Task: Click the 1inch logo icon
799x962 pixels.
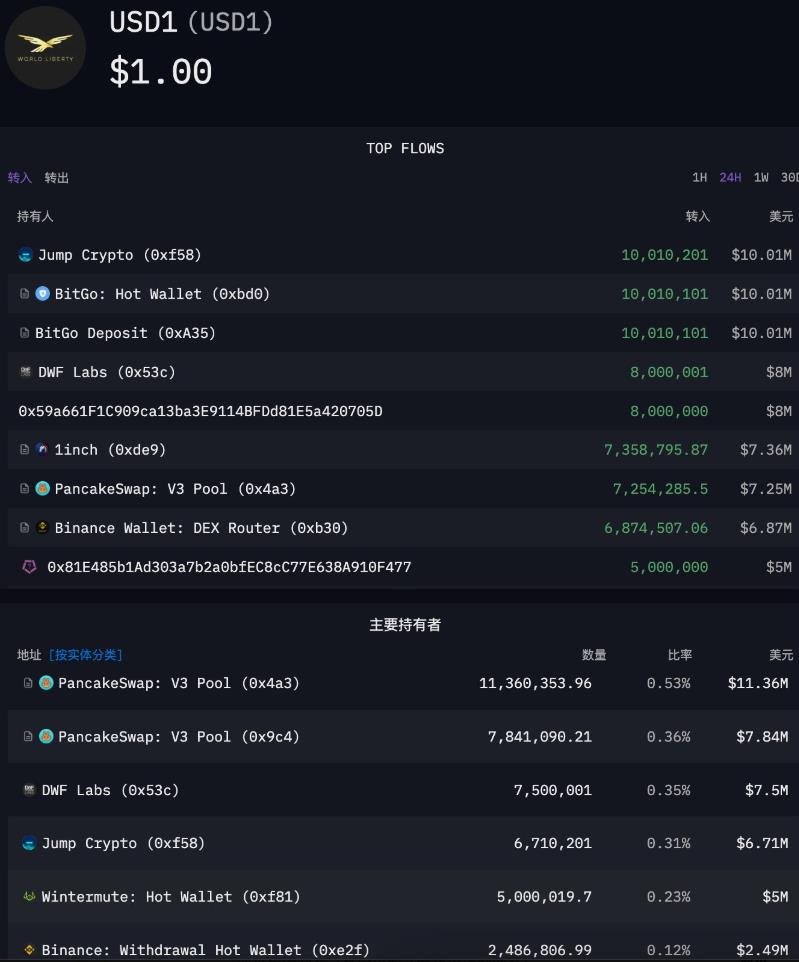Action: pos(43,450)
